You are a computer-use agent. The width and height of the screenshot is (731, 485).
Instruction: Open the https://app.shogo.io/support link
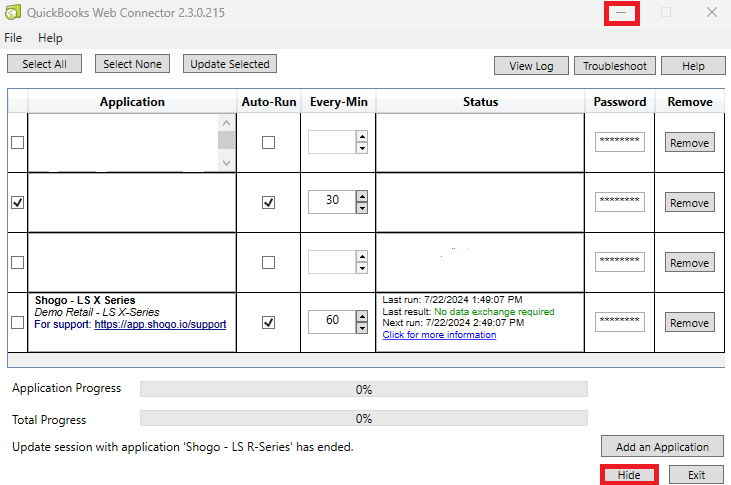(x=160, y=324)
